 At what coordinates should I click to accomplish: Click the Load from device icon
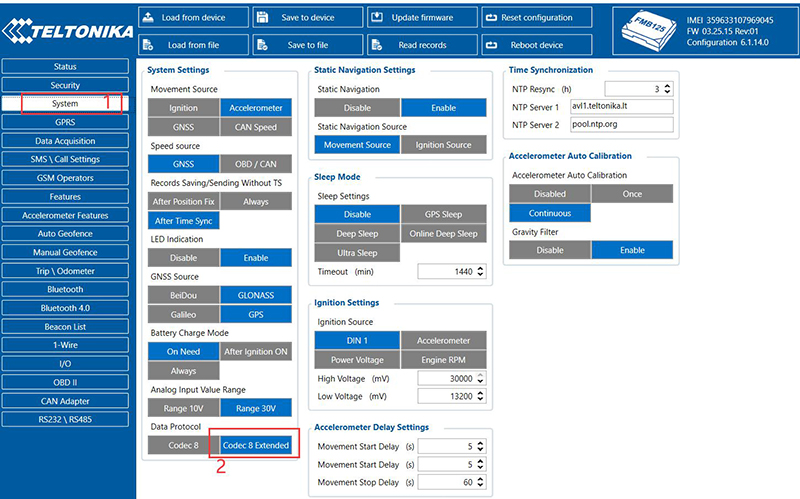[148, 18]
